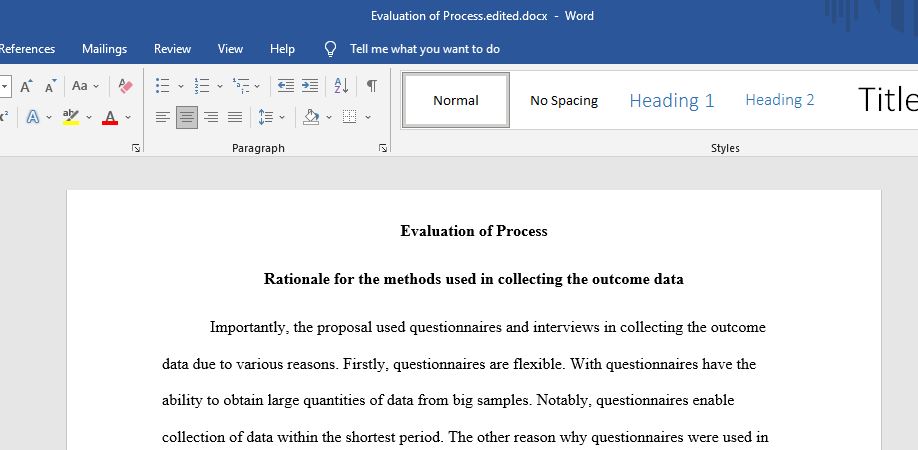Click the Tell Me lightbulb icon
This screenshot has height=450, width=918.
330,49
